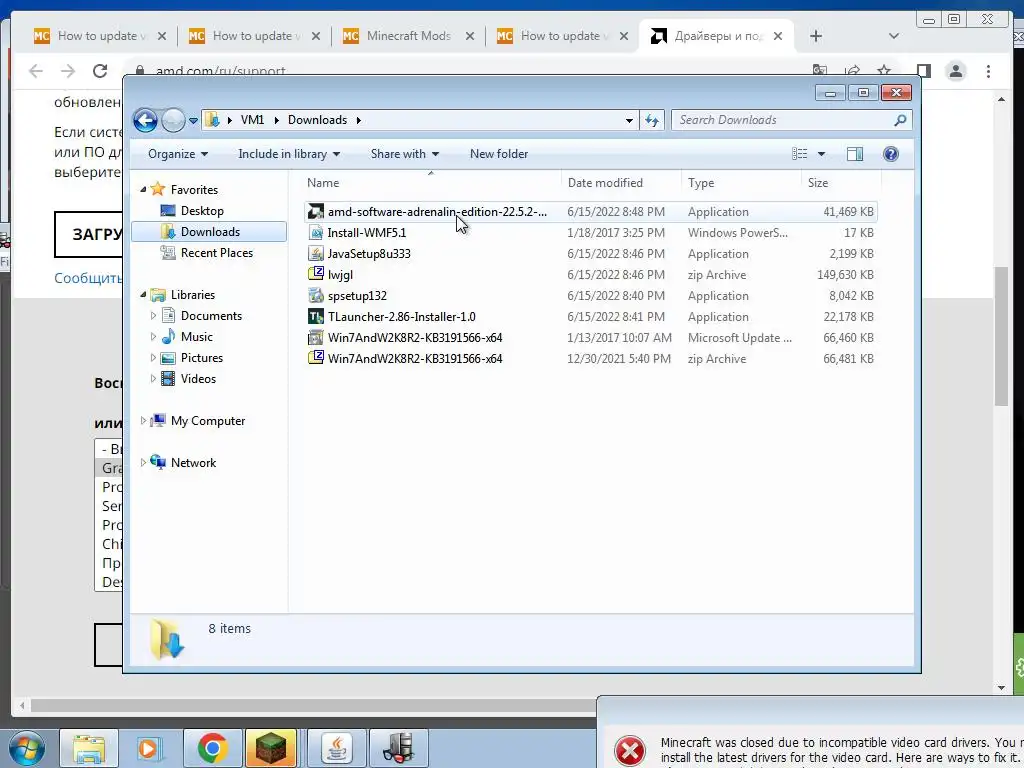Select the Videos library icon
This screenshot has width=1024, height=768.
pyautogui.click(x=168, y=379)
